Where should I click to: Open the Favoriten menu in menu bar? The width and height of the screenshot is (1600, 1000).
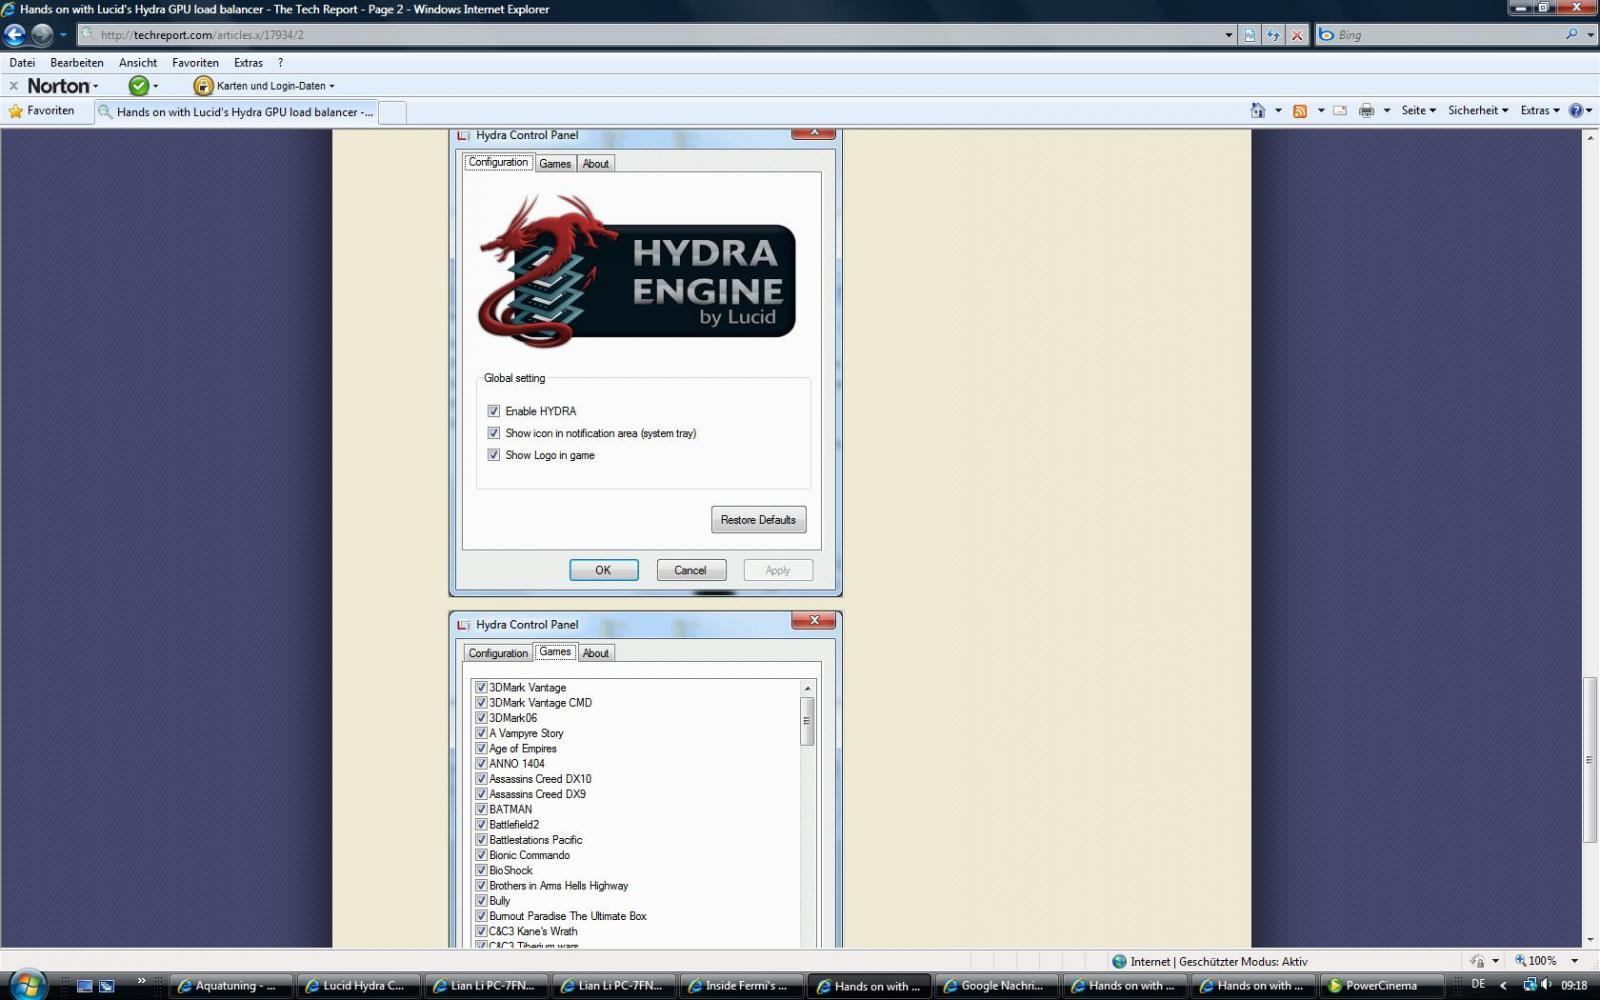tap(195, 62)
